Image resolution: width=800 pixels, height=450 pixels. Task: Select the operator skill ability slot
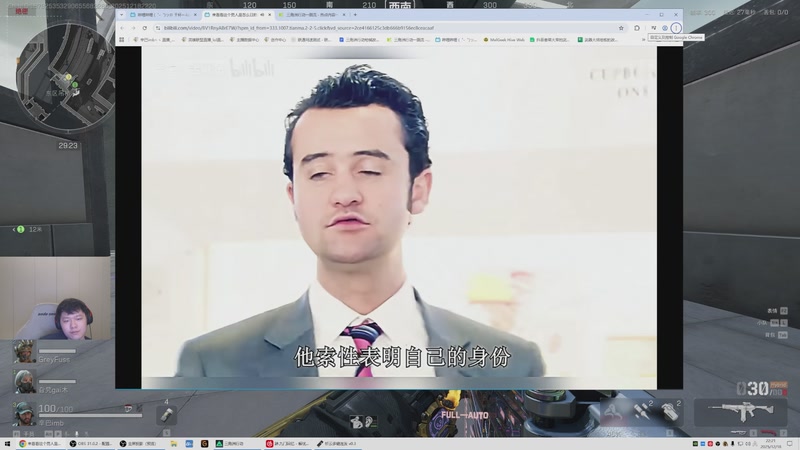coord(614,411)
